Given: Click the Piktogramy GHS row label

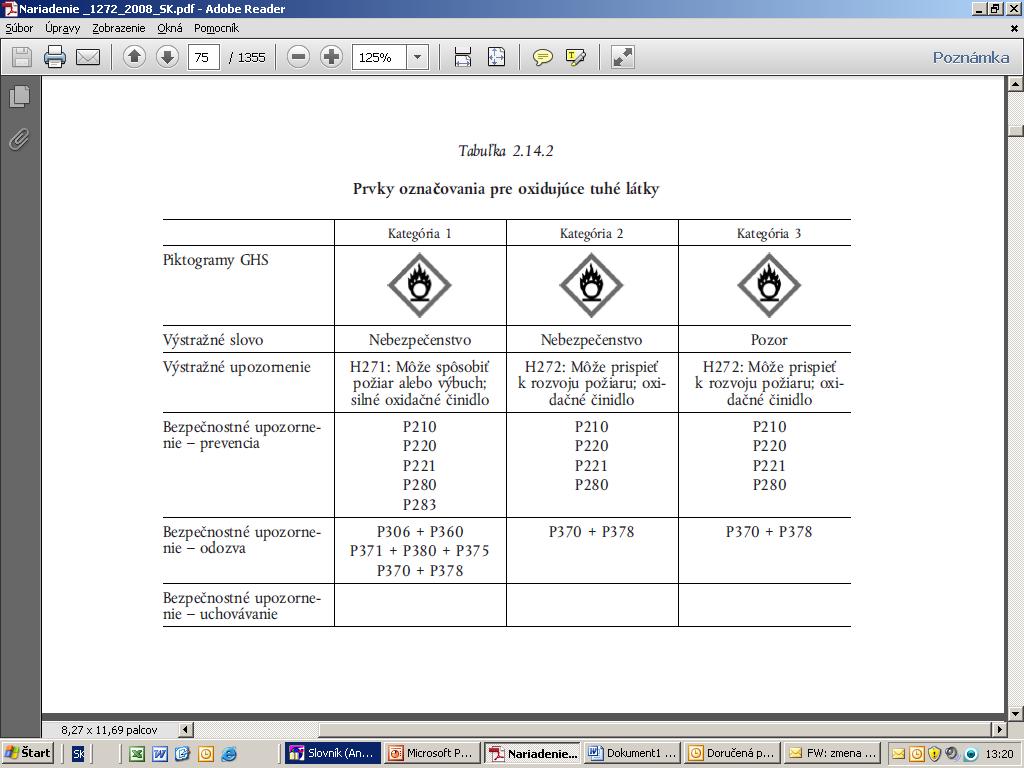Looking at the screenshot, I should click(x=216, y=261).
